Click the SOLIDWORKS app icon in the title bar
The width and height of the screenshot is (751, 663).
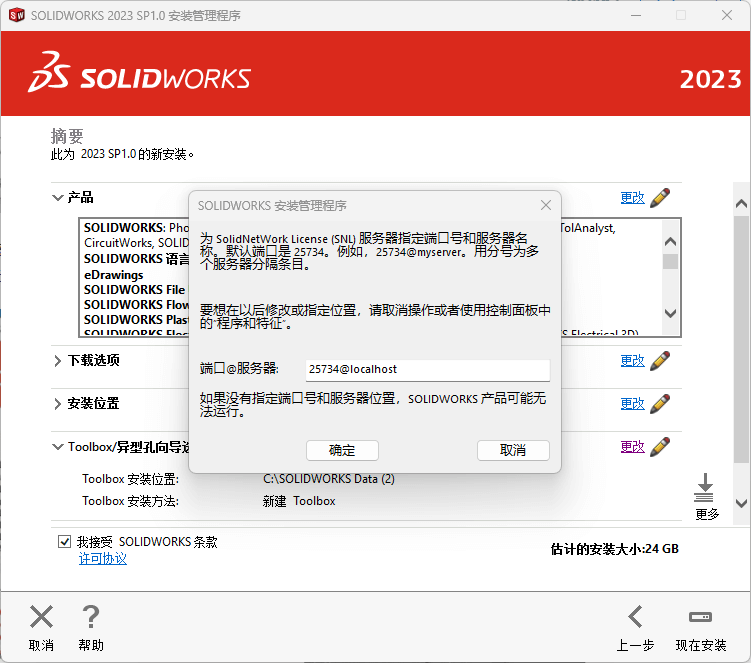pos(16,15)
